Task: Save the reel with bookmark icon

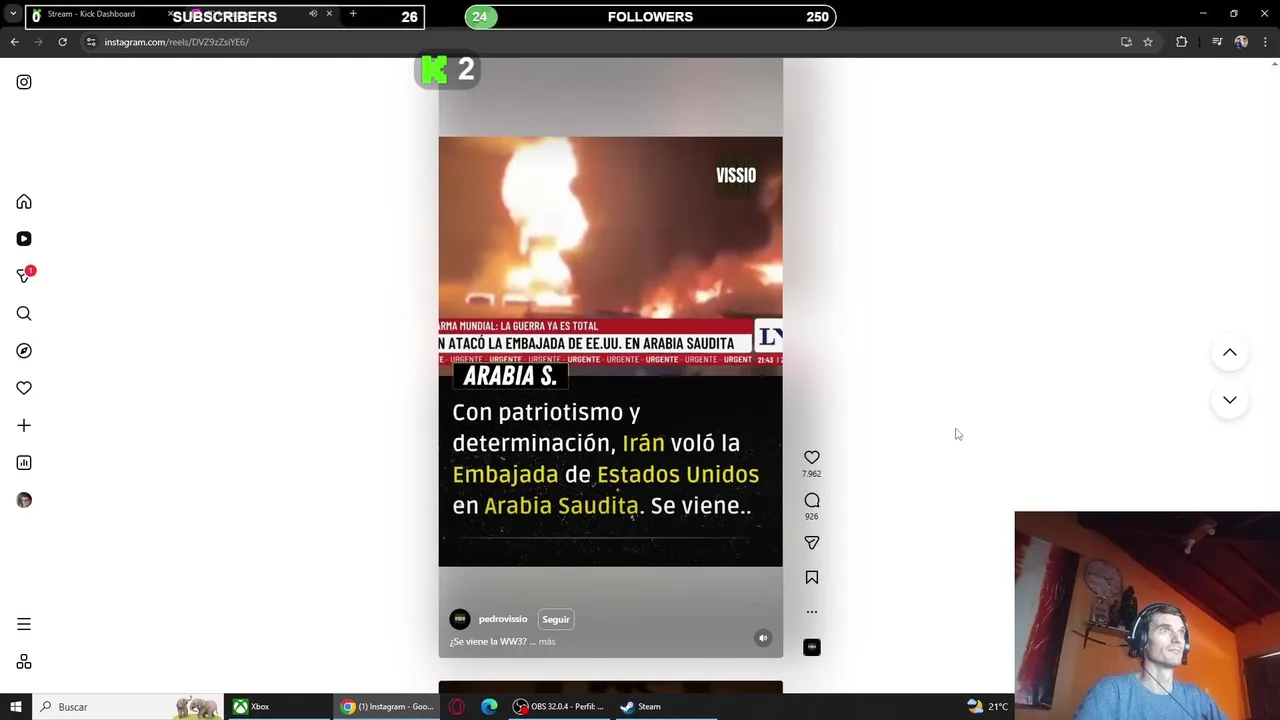Action: click(812, 577)
